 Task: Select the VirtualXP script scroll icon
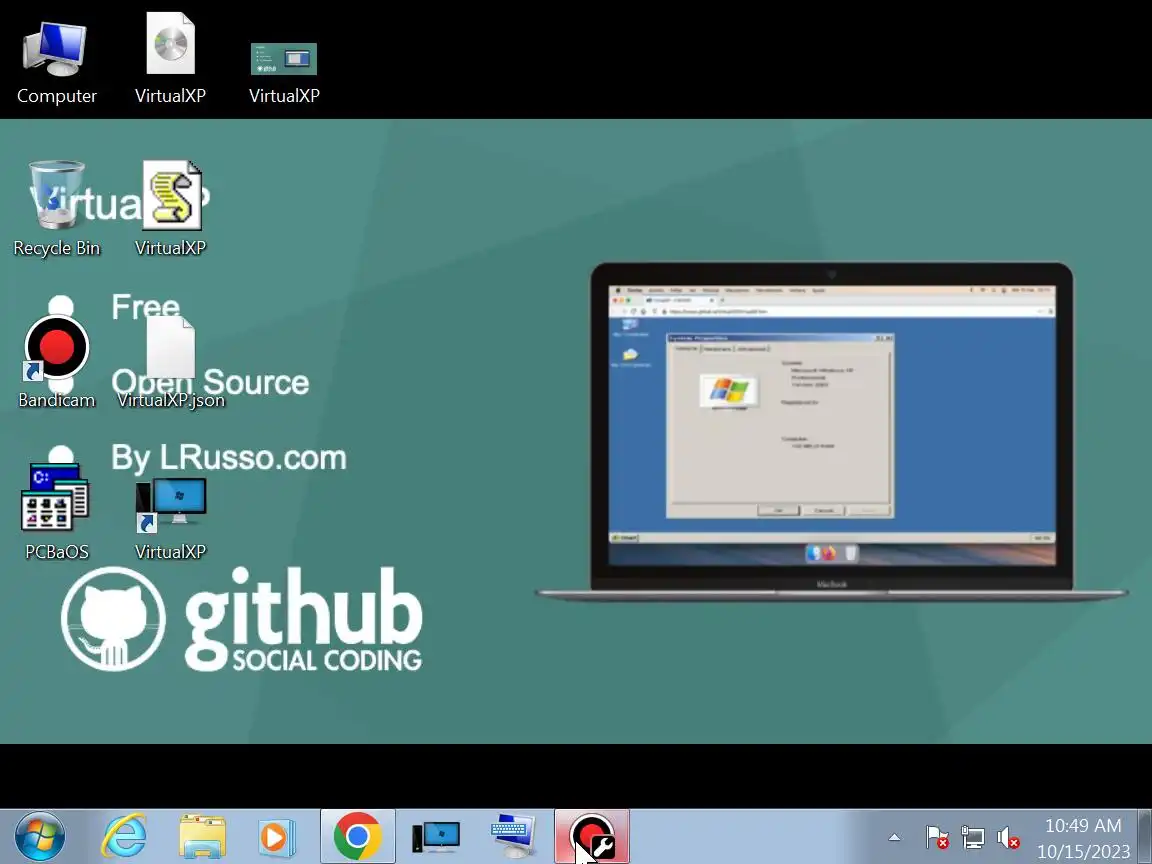point(170,209)
